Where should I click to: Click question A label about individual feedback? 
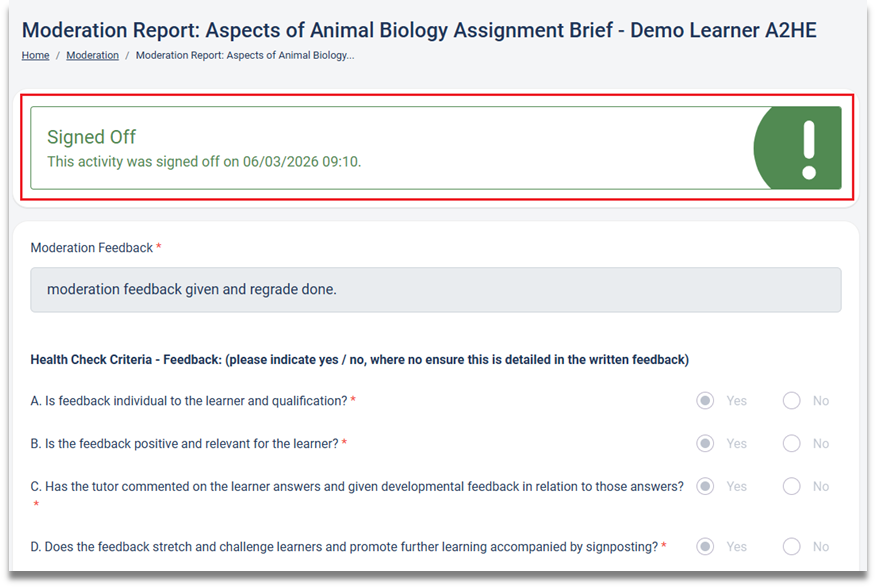[189, 401]
